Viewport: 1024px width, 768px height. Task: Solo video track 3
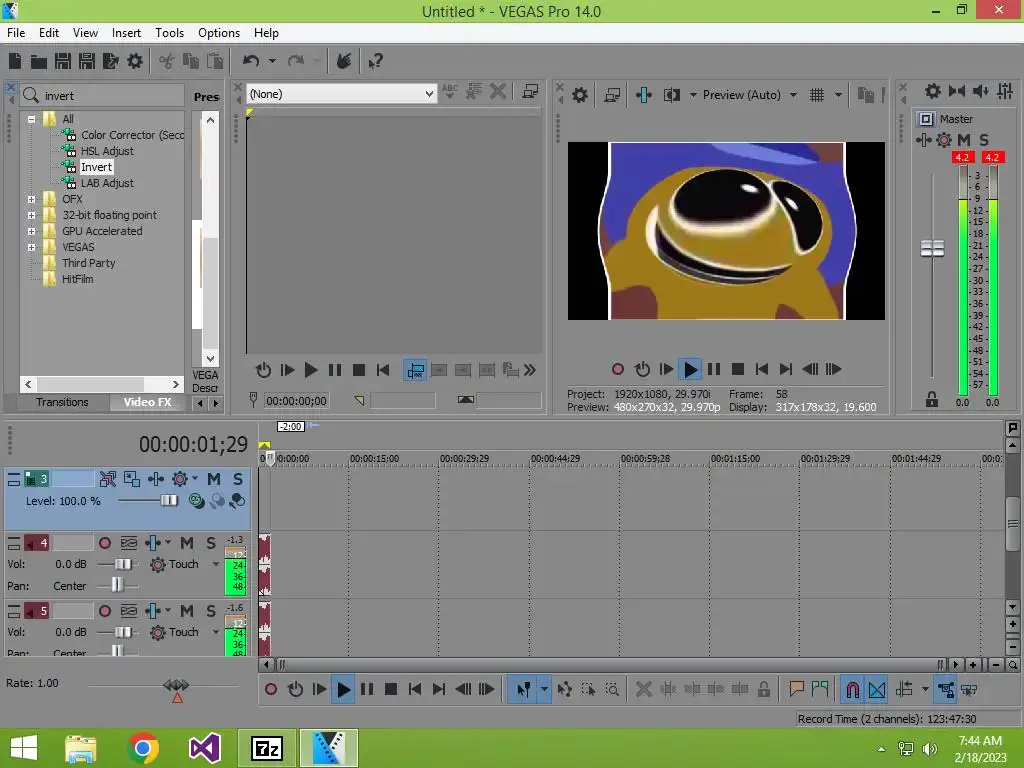coord(238,479)
